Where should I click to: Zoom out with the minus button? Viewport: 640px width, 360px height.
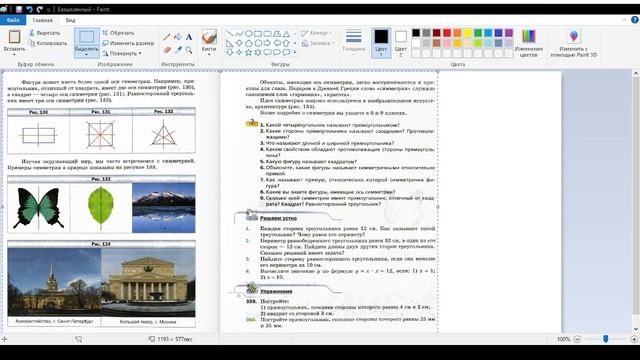click(x=577, y=339)
